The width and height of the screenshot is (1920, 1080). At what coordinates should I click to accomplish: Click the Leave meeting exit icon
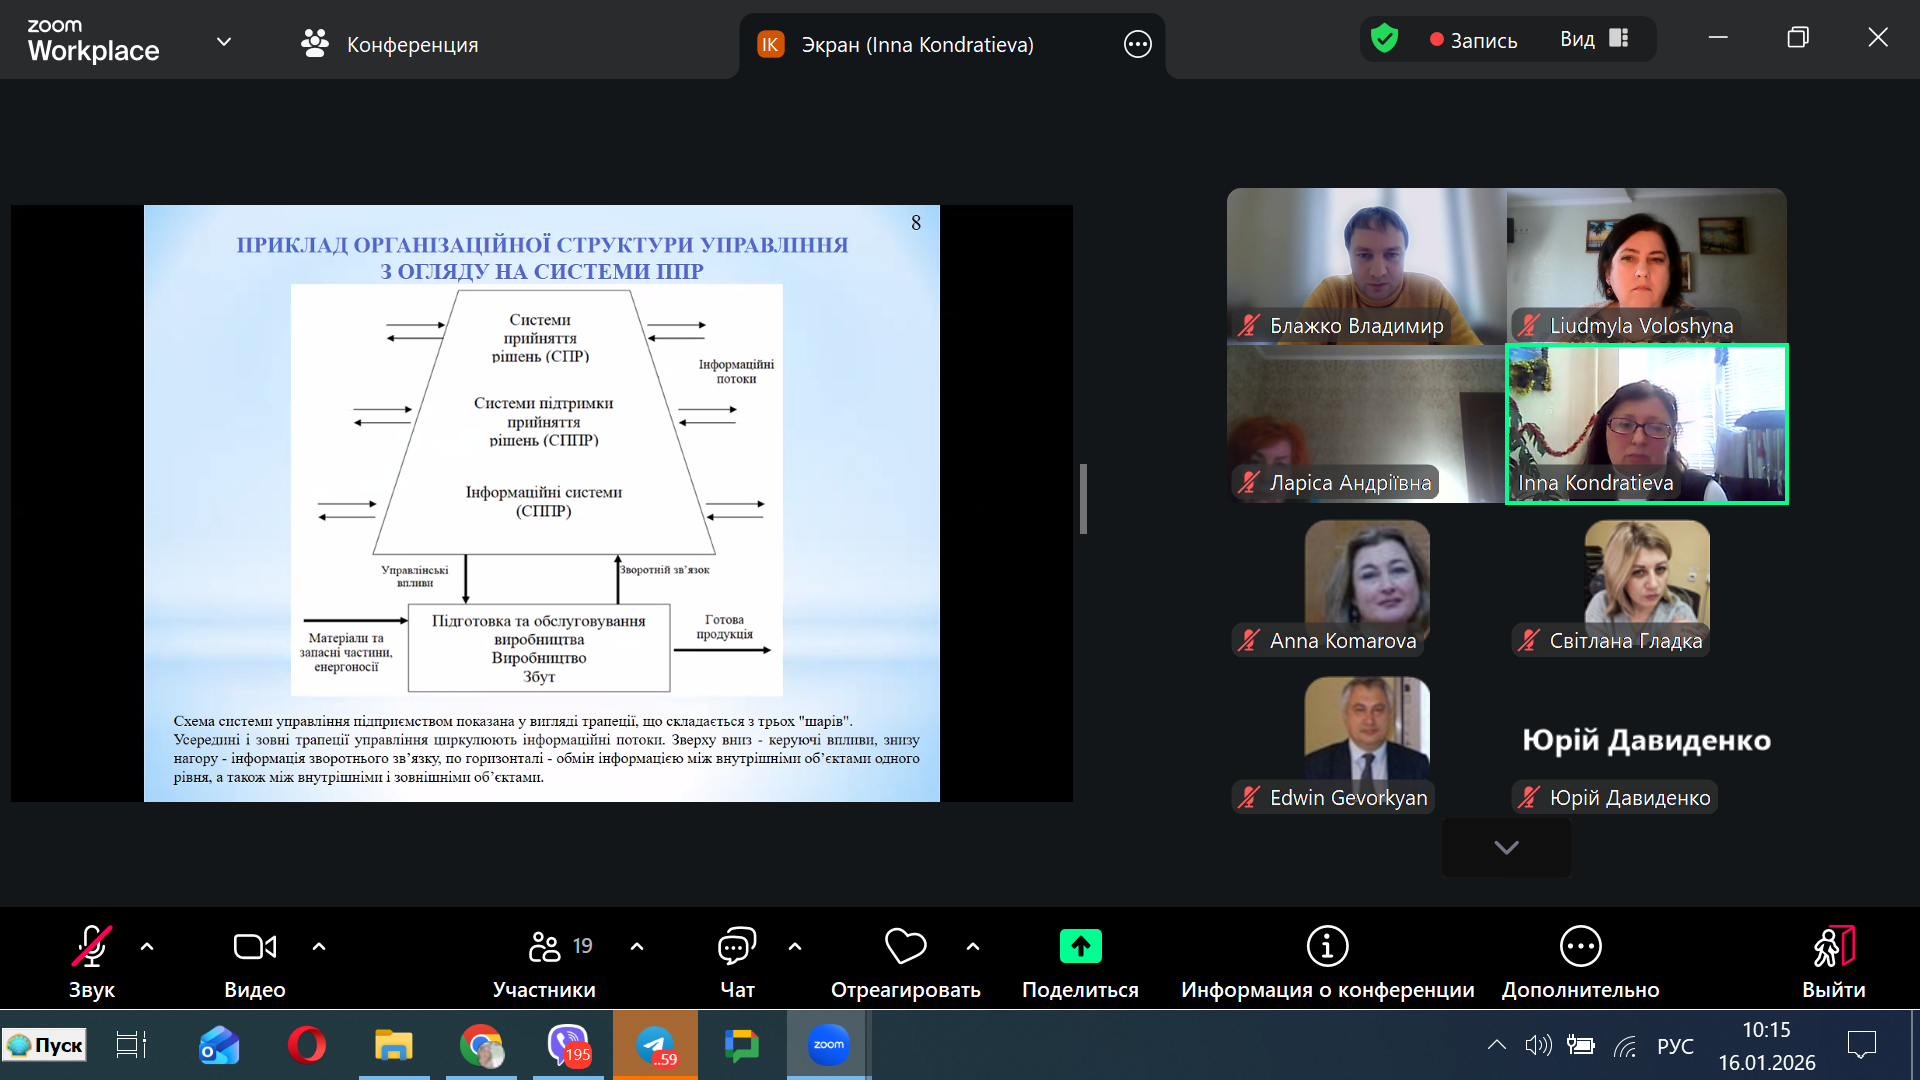(1833, 946)
